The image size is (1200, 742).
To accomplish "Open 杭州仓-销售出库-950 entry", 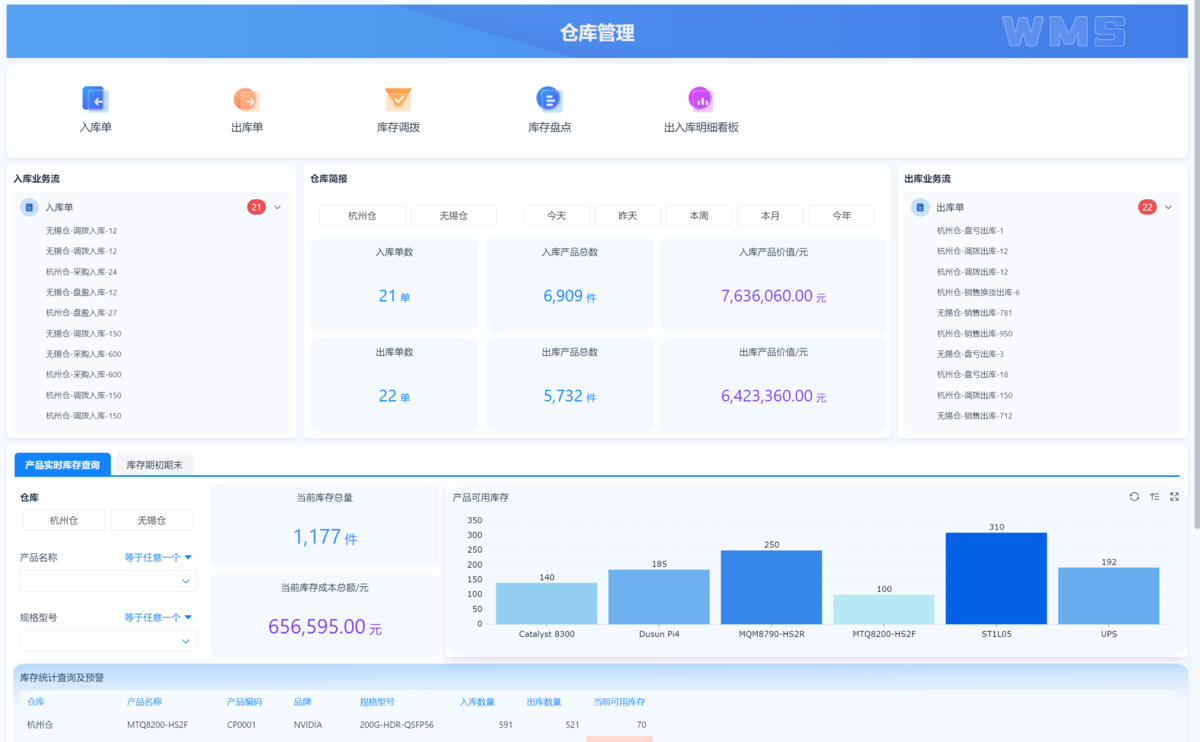I will tap(974, 333).
